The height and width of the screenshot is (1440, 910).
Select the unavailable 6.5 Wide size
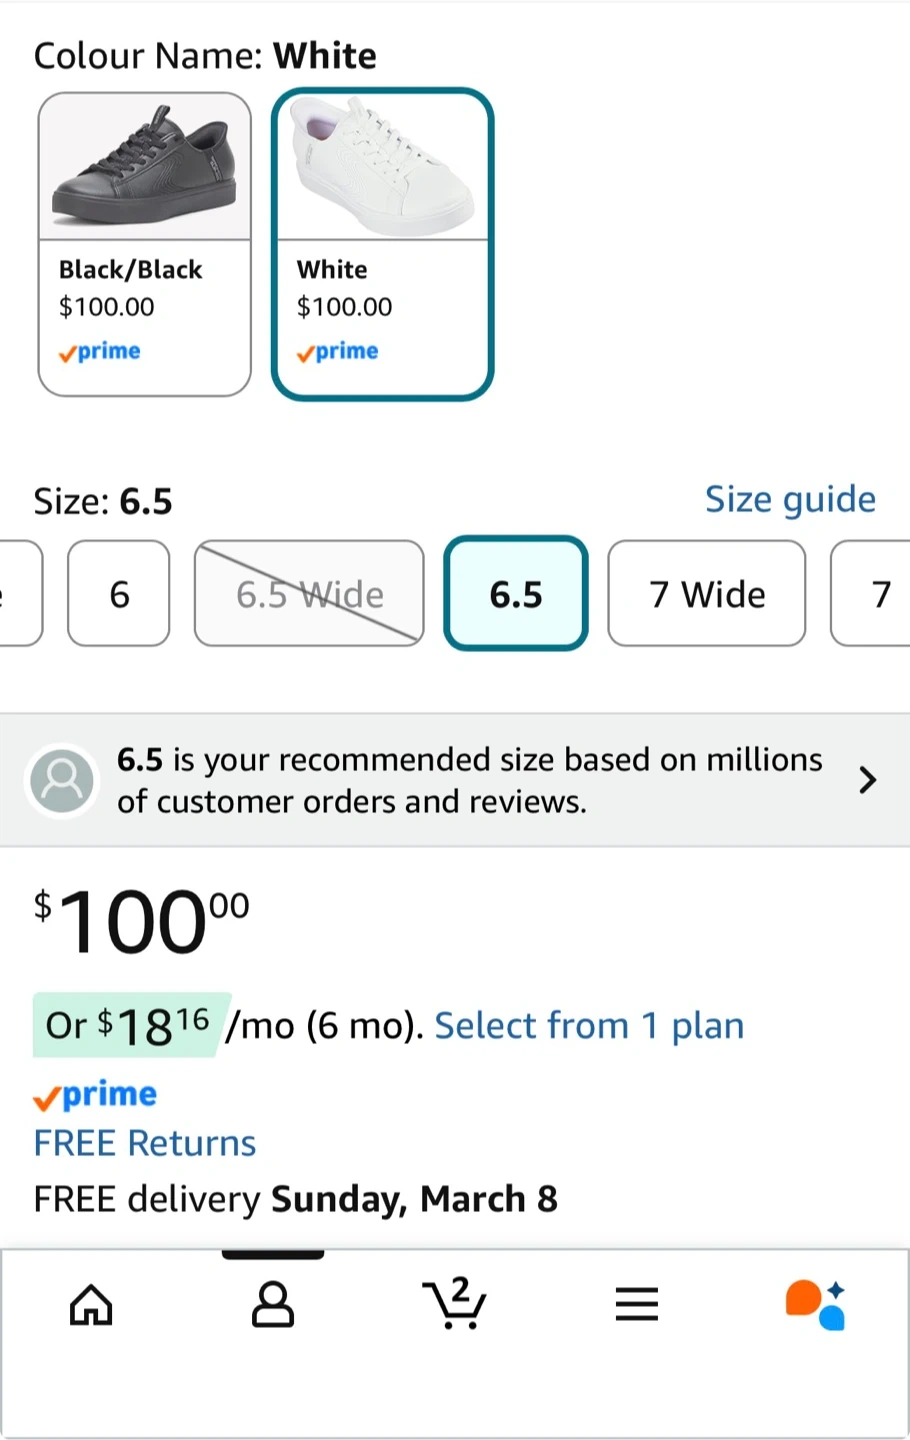point(309,594)
